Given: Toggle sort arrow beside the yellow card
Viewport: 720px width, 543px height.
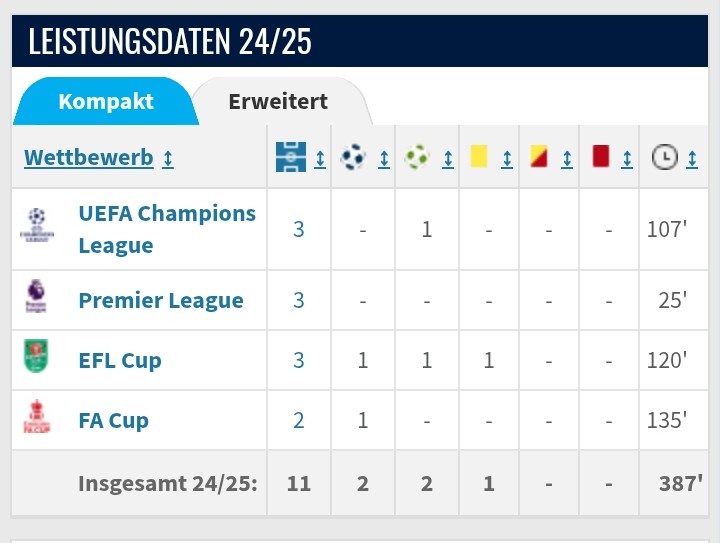Looking at the screenshot, I should (506, 158).
